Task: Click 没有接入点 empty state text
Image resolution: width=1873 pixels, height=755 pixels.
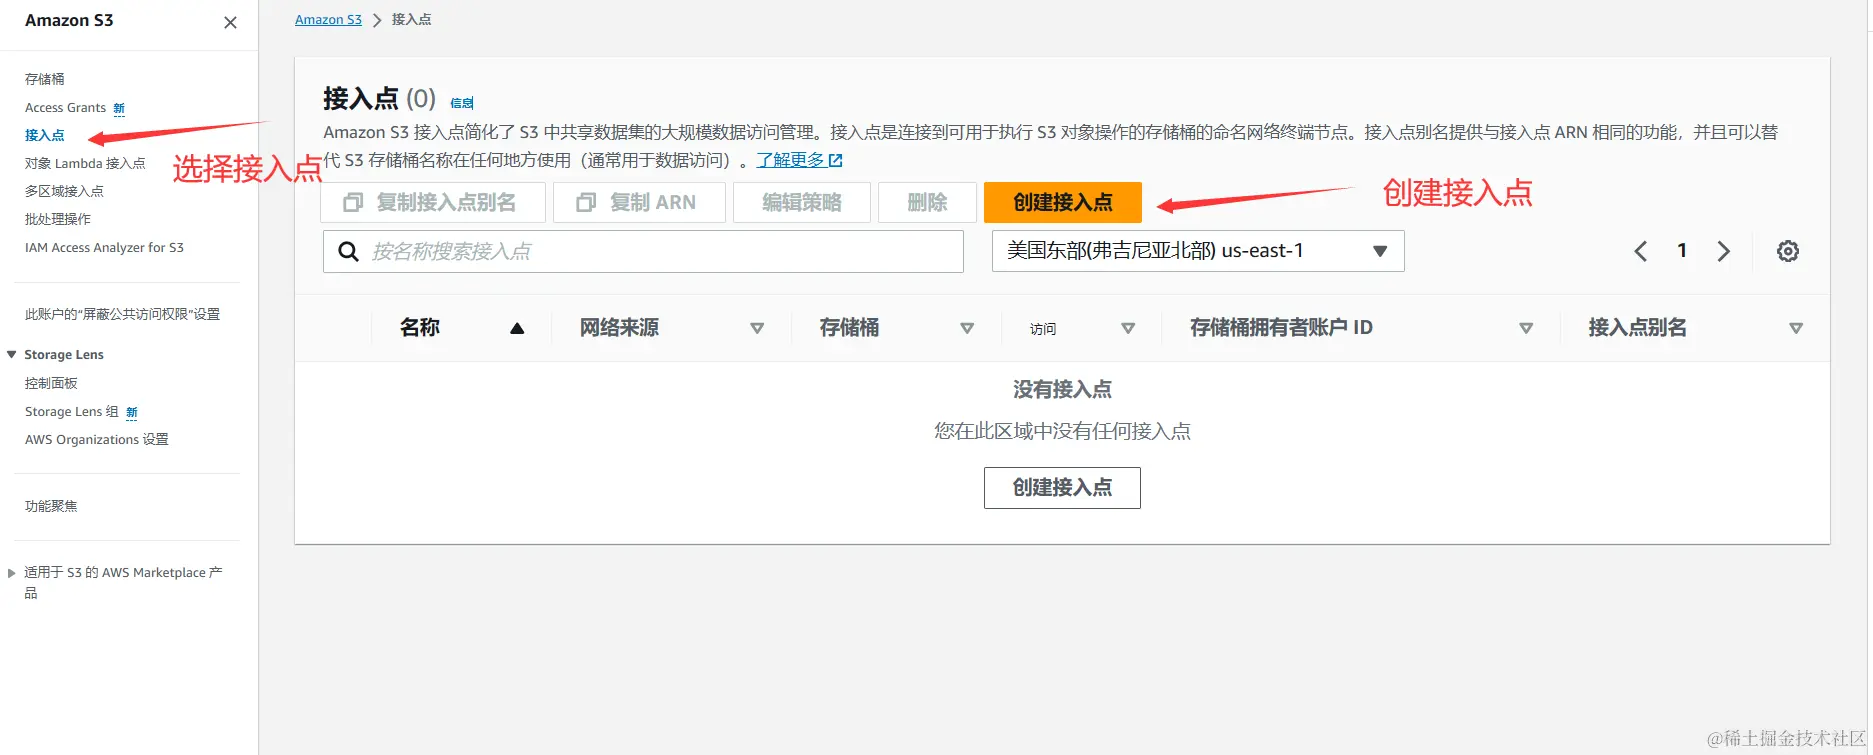Action: point(1062,389)
